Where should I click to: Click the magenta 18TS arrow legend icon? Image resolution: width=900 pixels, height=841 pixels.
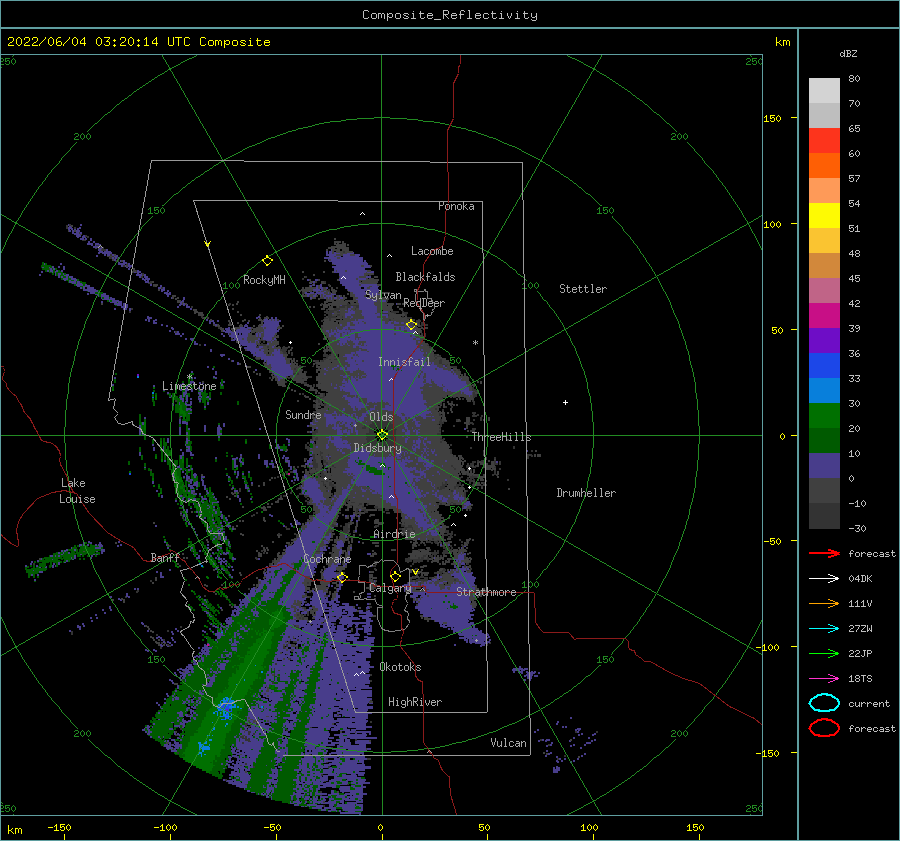[x=824, y=679]
